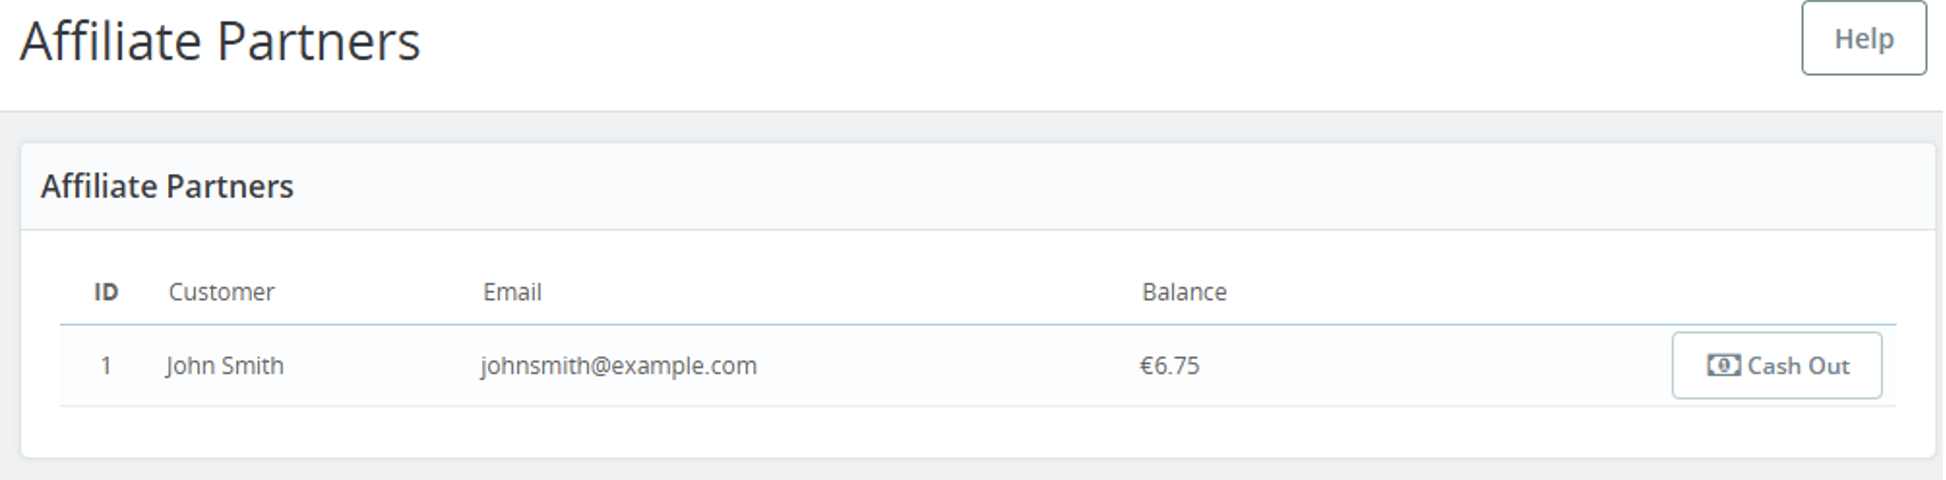The image size is (1946, 480).
Task: Click empty row space between email and €6.75
Action: [945, 365]
